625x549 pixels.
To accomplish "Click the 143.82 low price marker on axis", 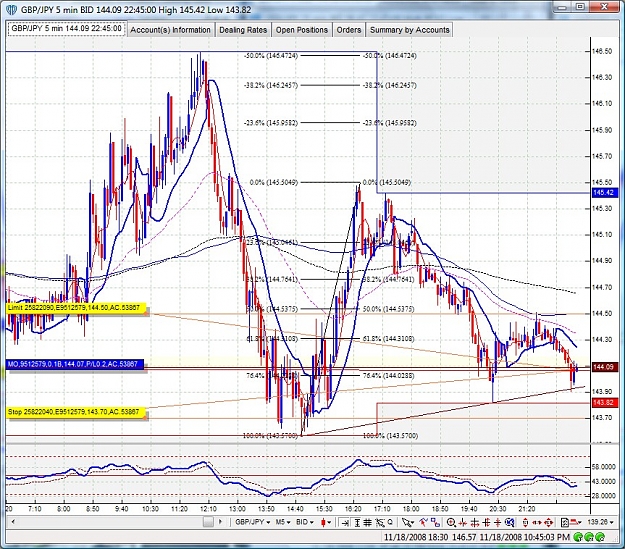I will click(603, 402).
